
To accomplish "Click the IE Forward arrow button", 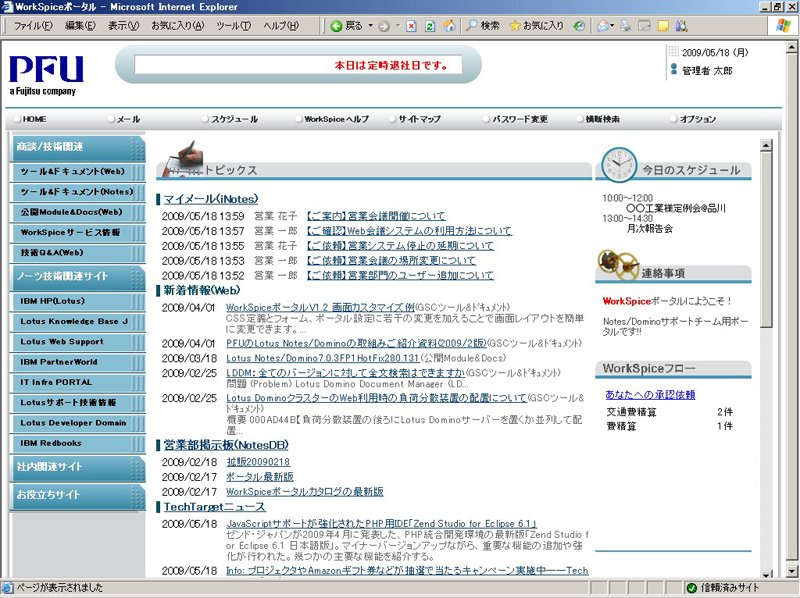I will (x=384, y=26).
